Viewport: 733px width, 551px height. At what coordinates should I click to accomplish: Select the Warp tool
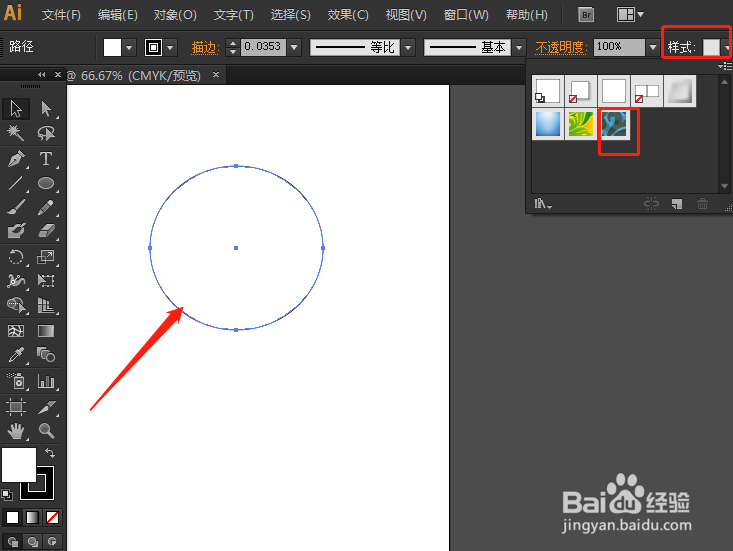(16, 281)
